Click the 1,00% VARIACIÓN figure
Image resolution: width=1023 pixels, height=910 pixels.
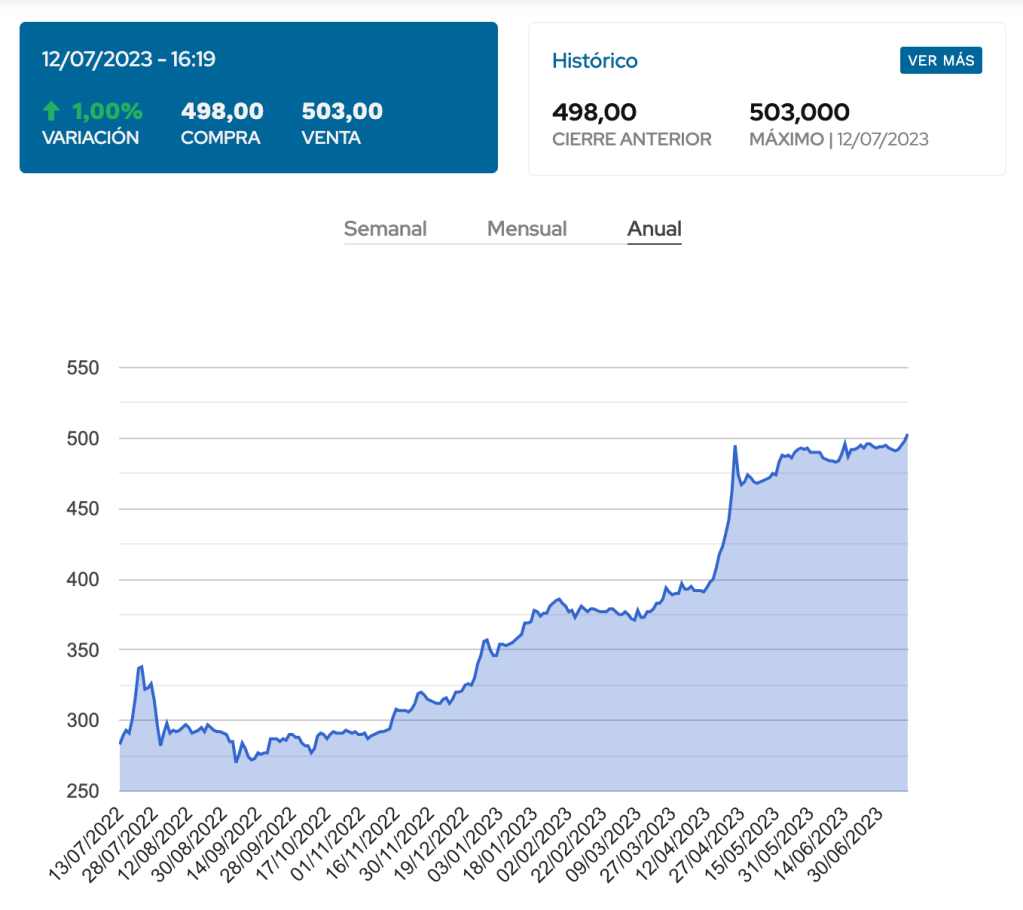(106, 111)
